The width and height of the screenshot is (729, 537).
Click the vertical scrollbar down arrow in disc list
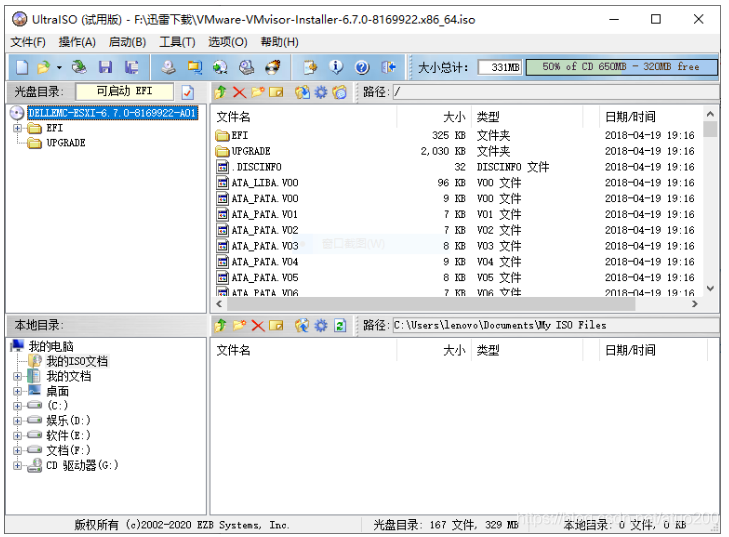coord(710,289)
